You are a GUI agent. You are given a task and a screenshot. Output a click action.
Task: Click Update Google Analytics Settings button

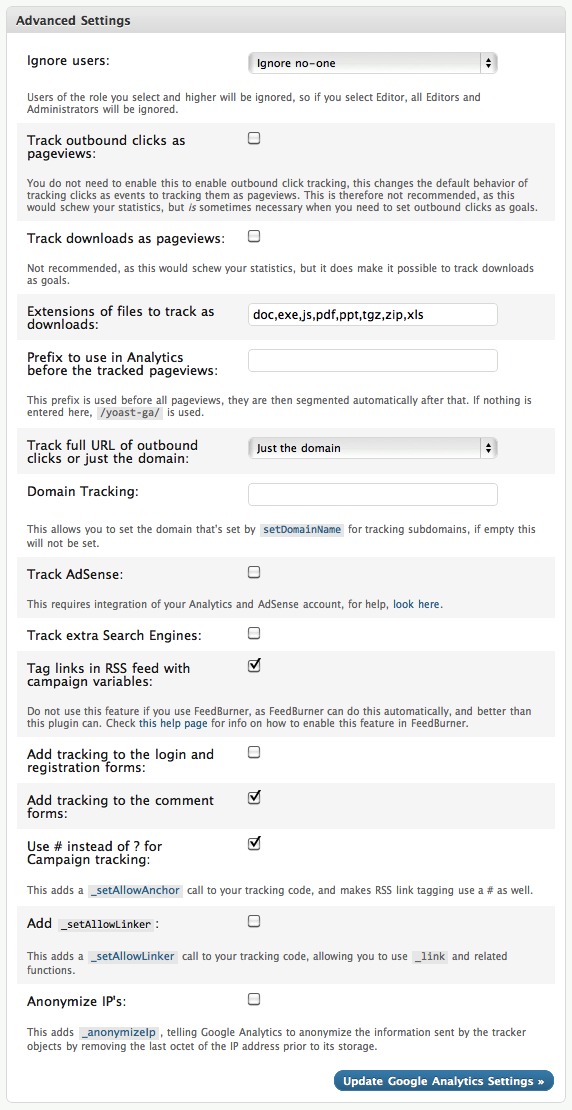tap(443, 1081)
